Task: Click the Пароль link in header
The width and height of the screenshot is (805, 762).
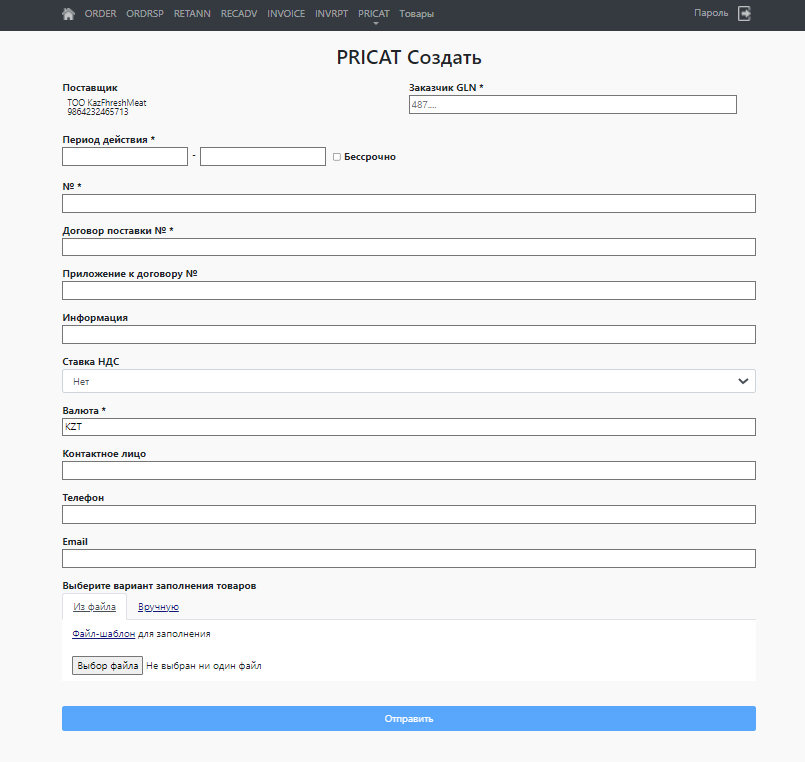Action: click(710, 13)
